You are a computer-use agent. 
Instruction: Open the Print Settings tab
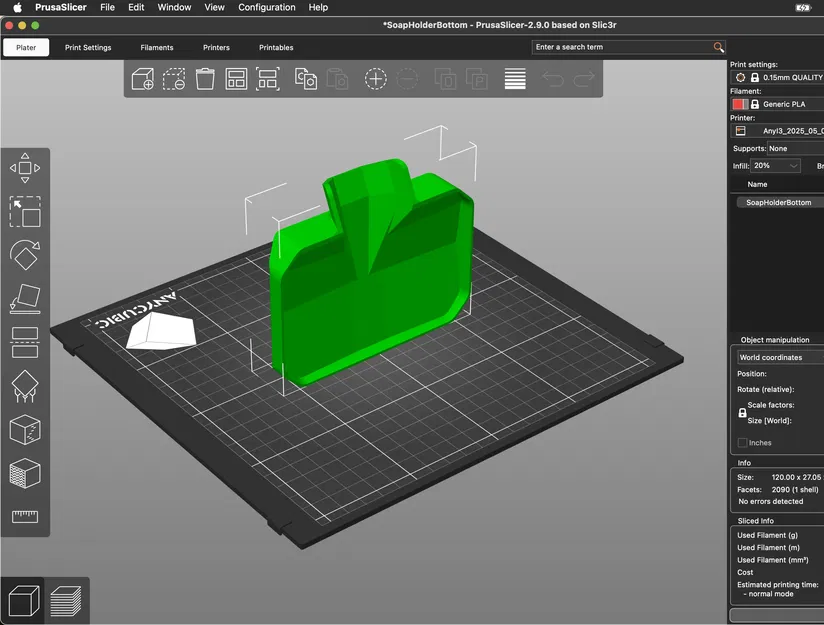(x=88, y=47)
